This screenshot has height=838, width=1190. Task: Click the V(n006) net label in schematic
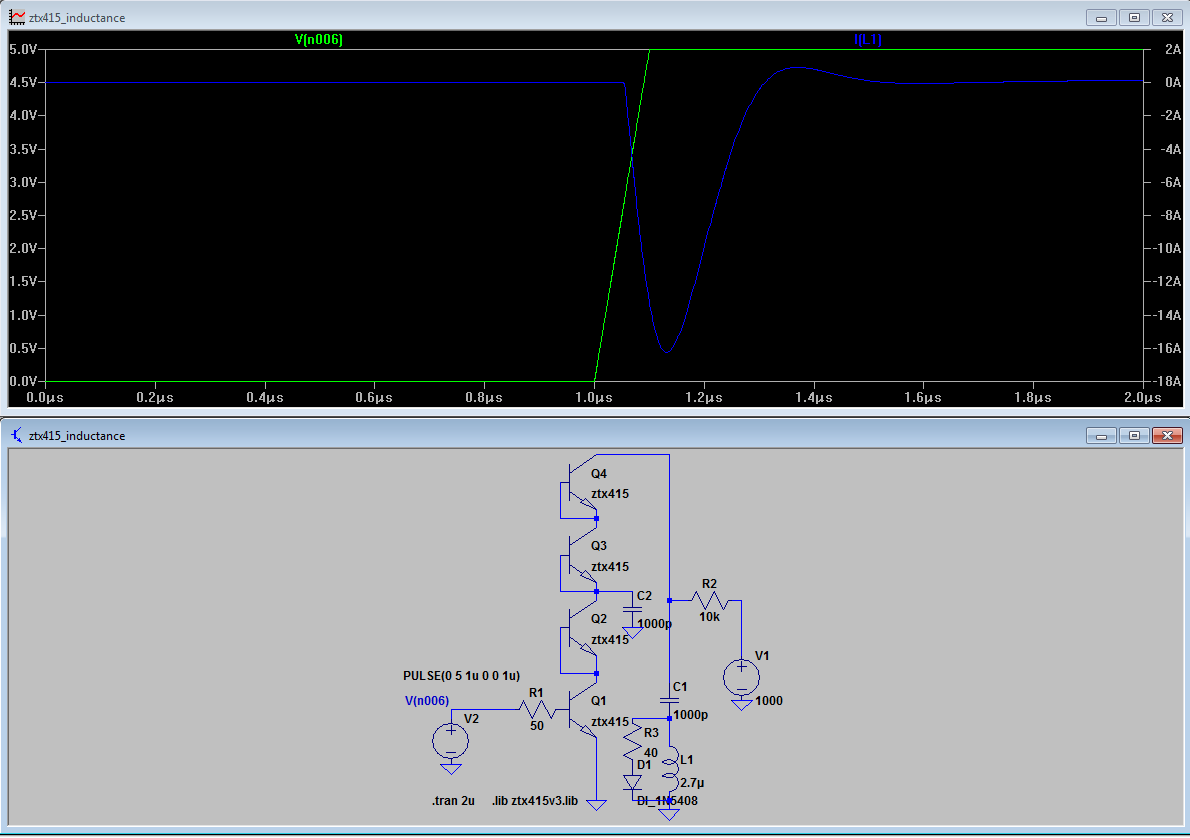427,700
